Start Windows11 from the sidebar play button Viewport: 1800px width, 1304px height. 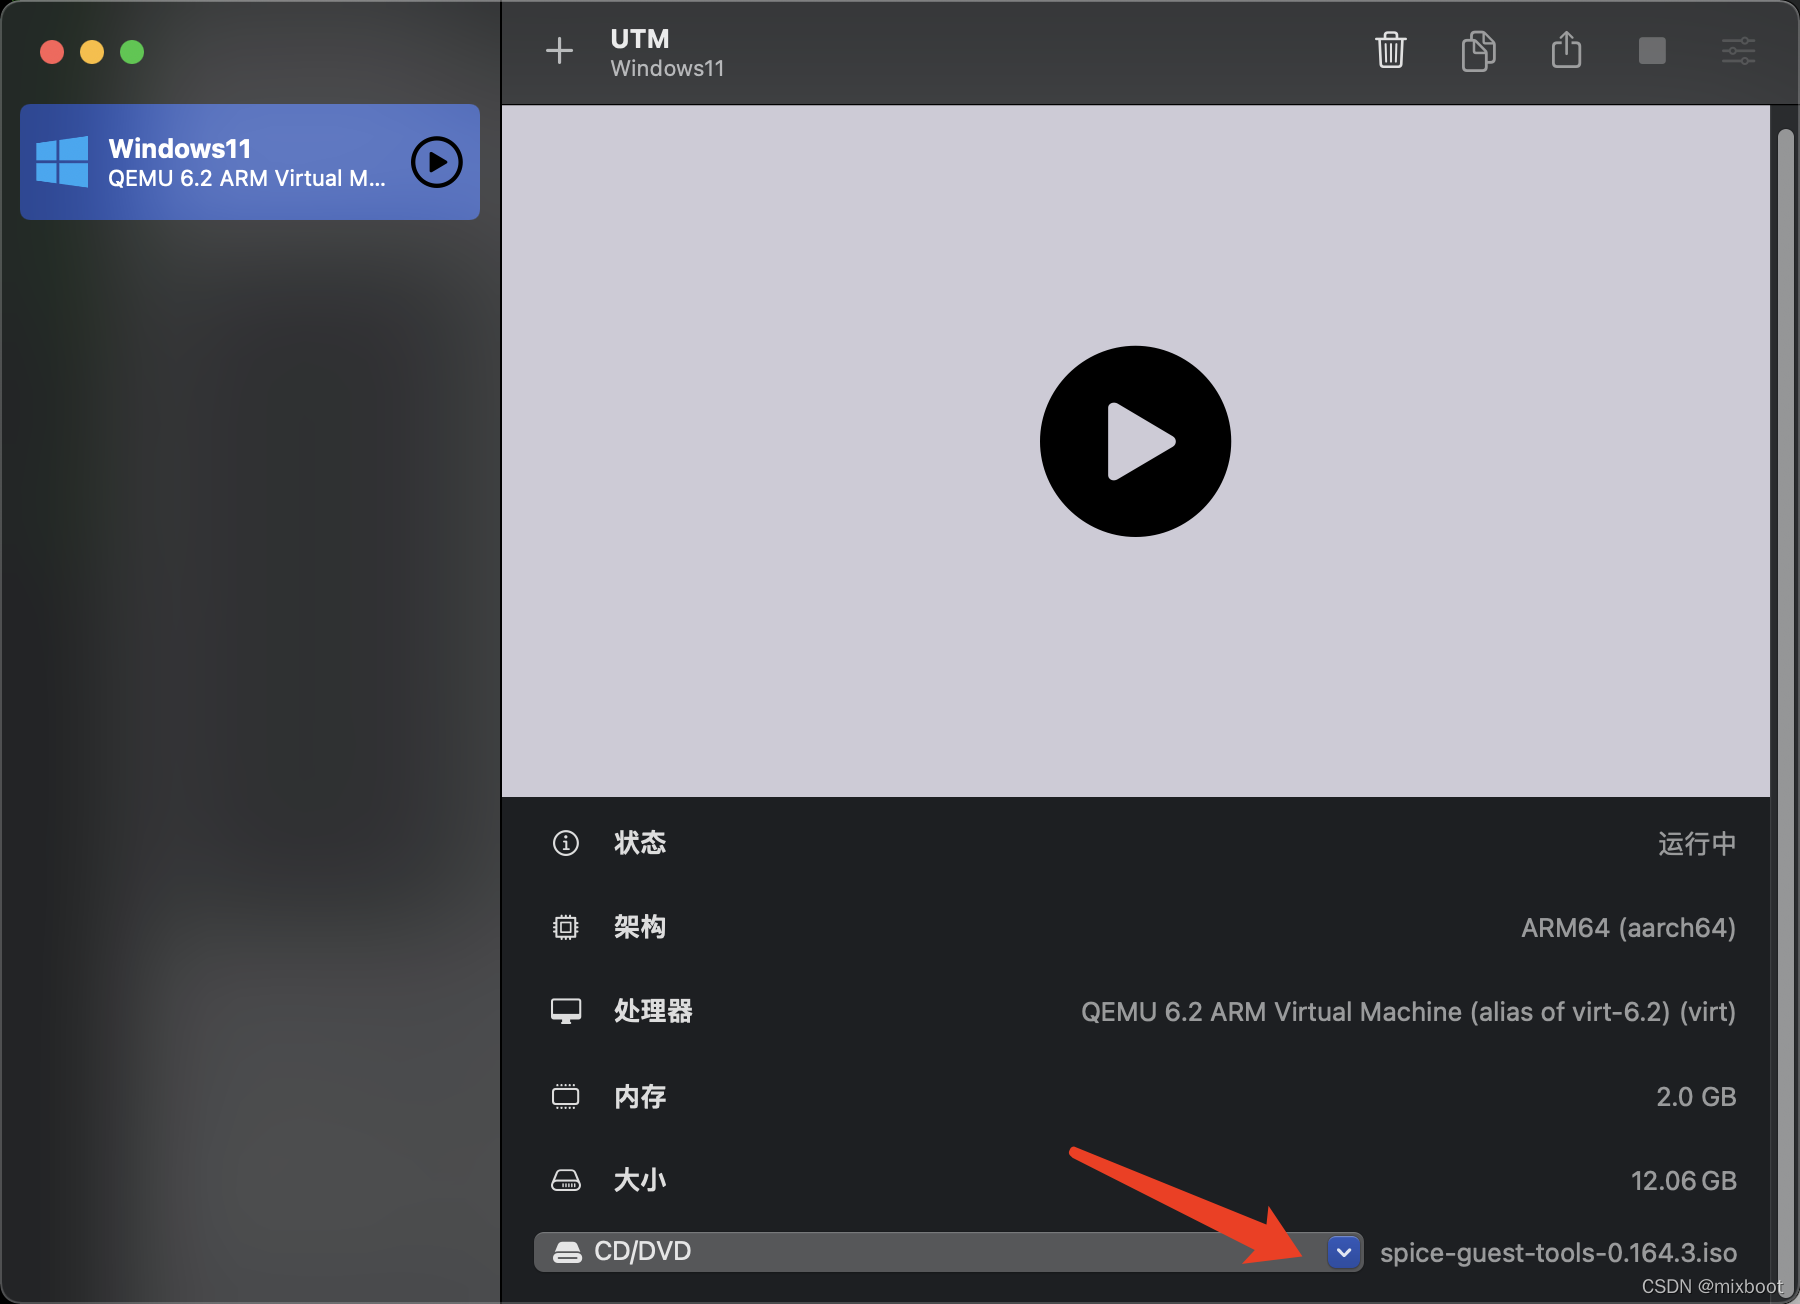point(436,161)
